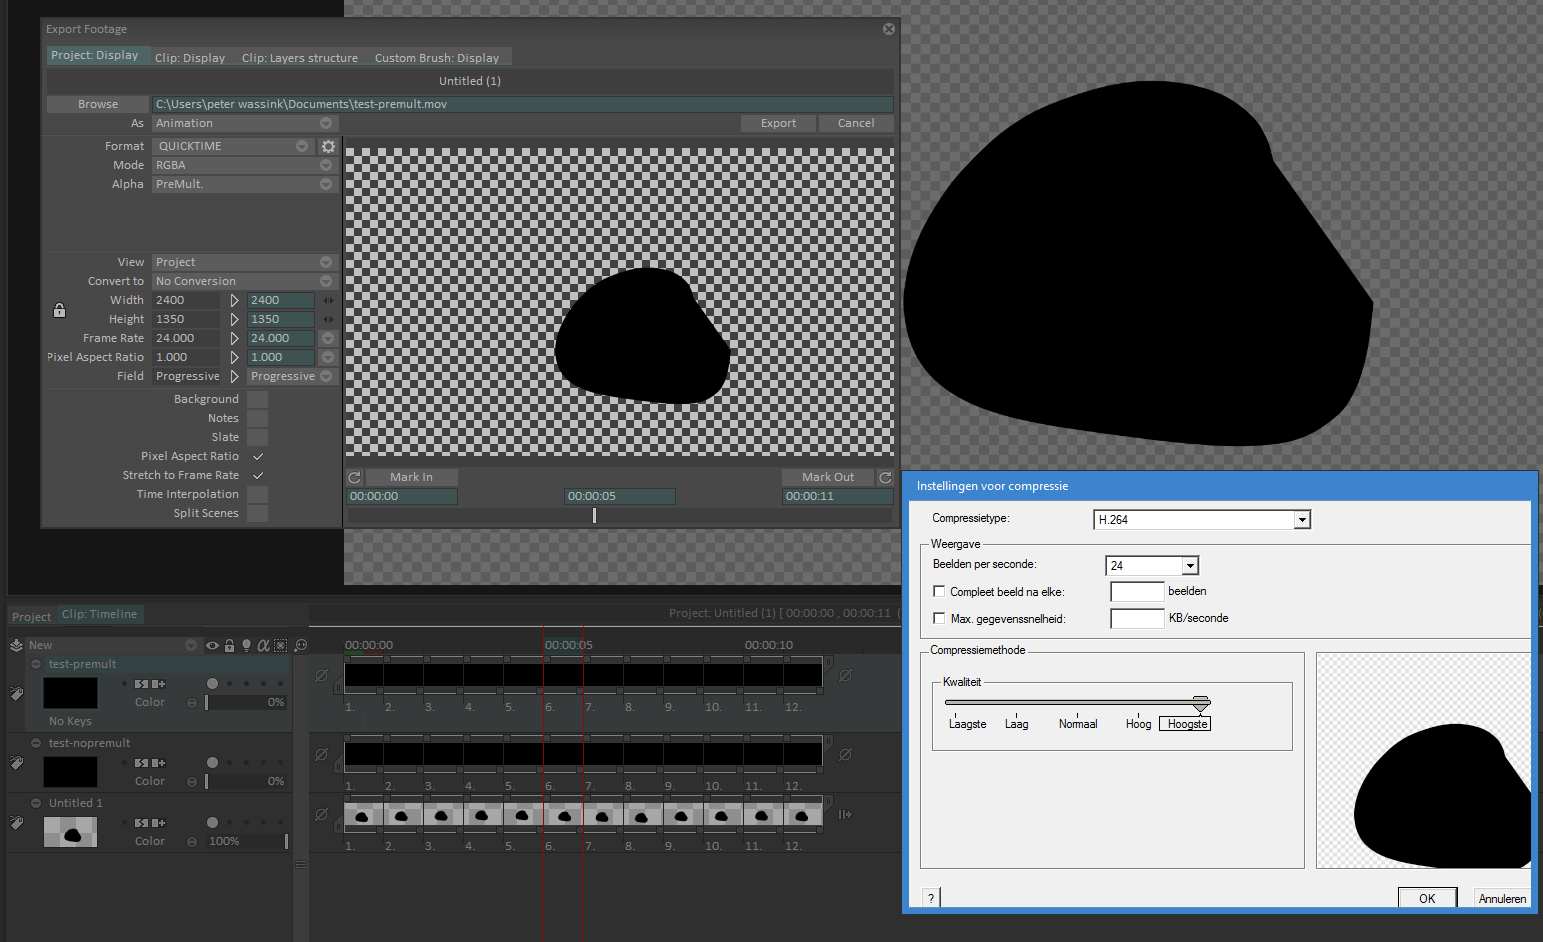Toggle preserve alpha icon in timeline header
Image resolution: width=1543 pixels, height=942 pixels.
point(263,645)
